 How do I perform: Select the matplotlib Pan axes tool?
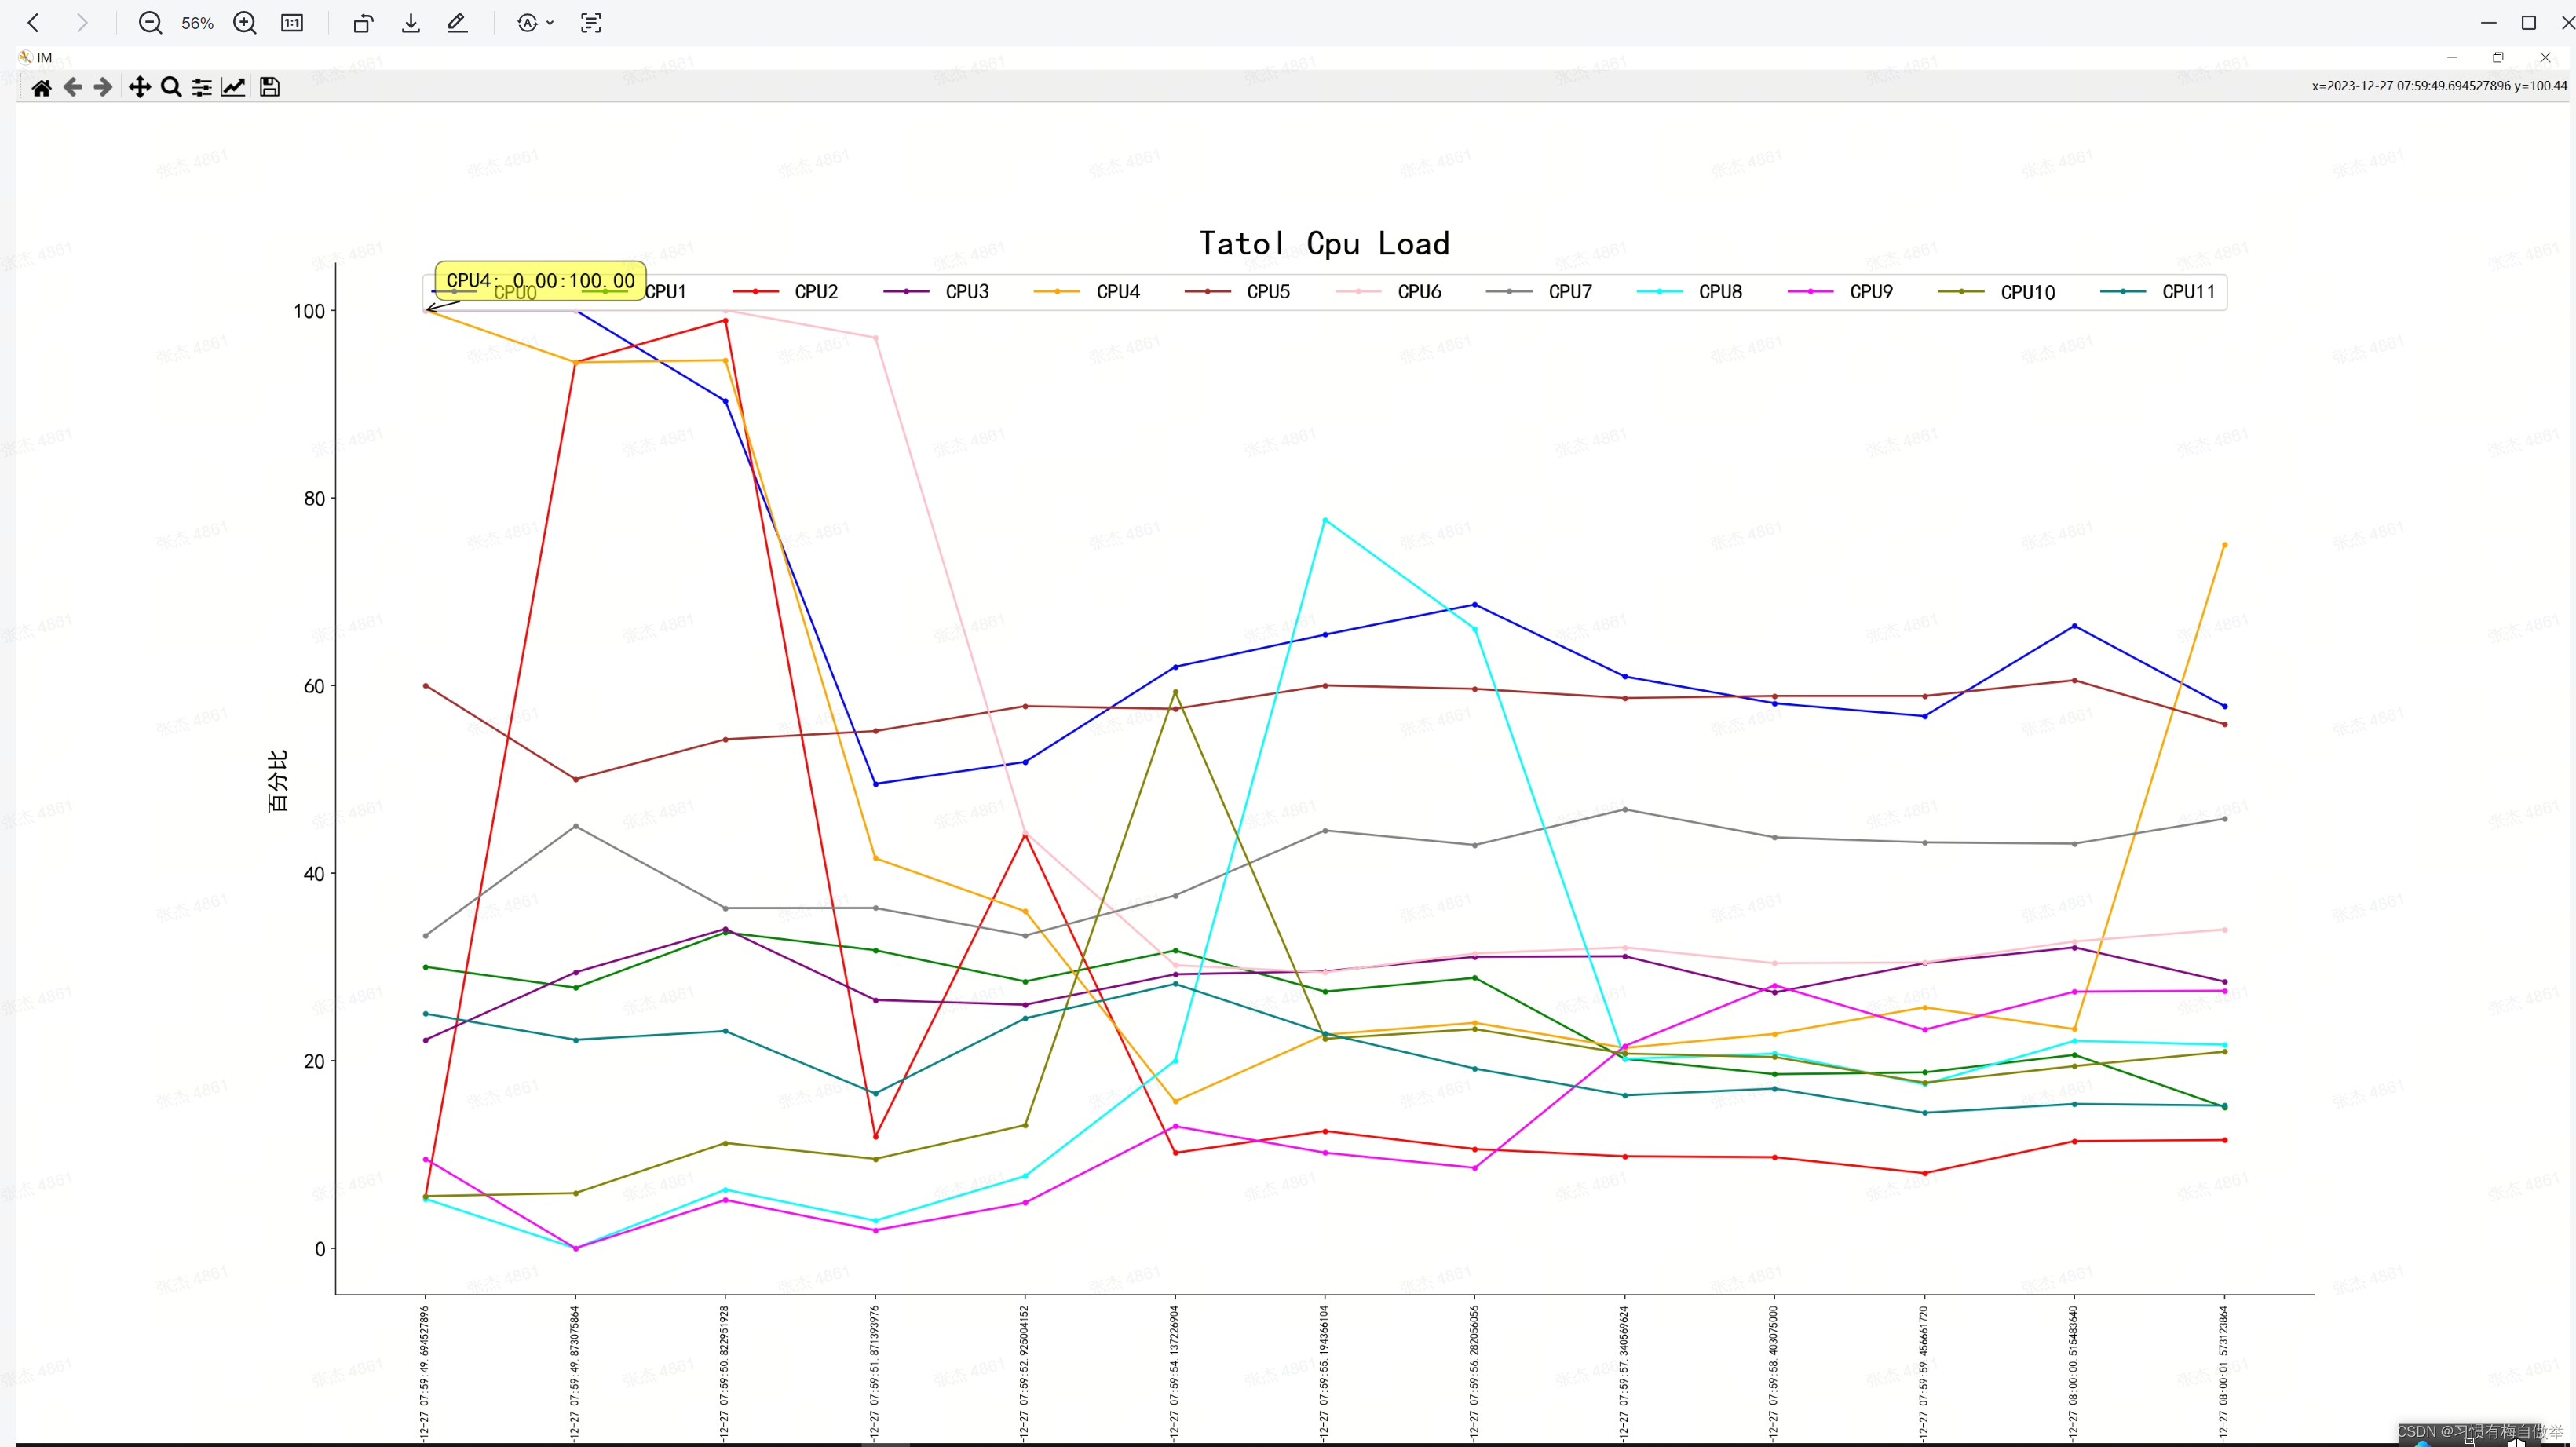point(139,88)
